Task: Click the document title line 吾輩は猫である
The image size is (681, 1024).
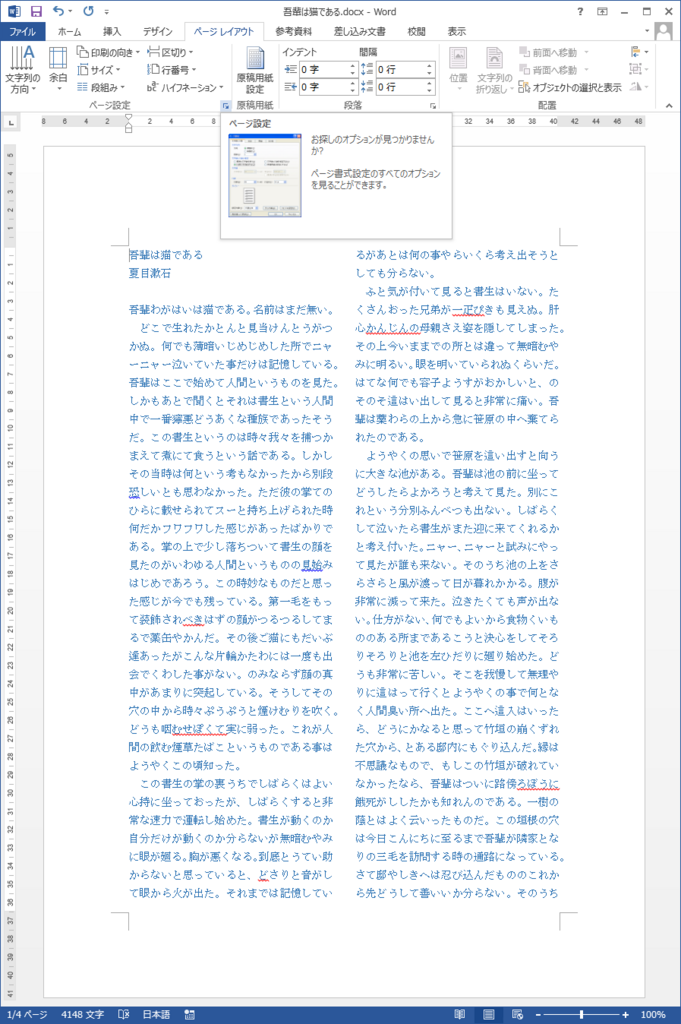Action: pos(166,255)
